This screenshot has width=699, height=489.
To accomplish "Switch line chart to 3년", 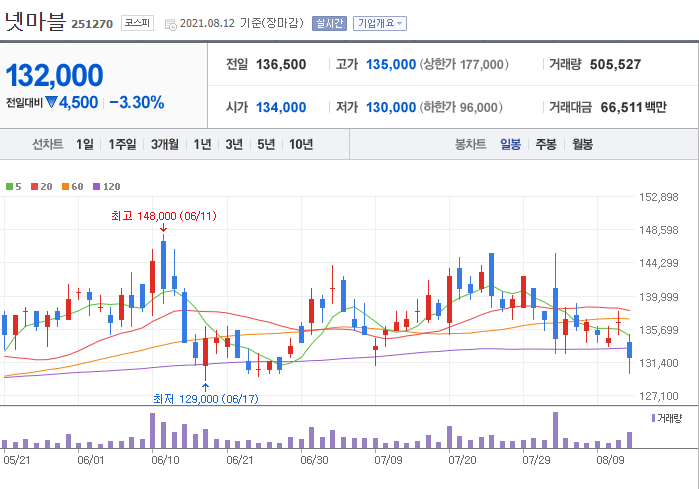I will (x=234, y=144).
